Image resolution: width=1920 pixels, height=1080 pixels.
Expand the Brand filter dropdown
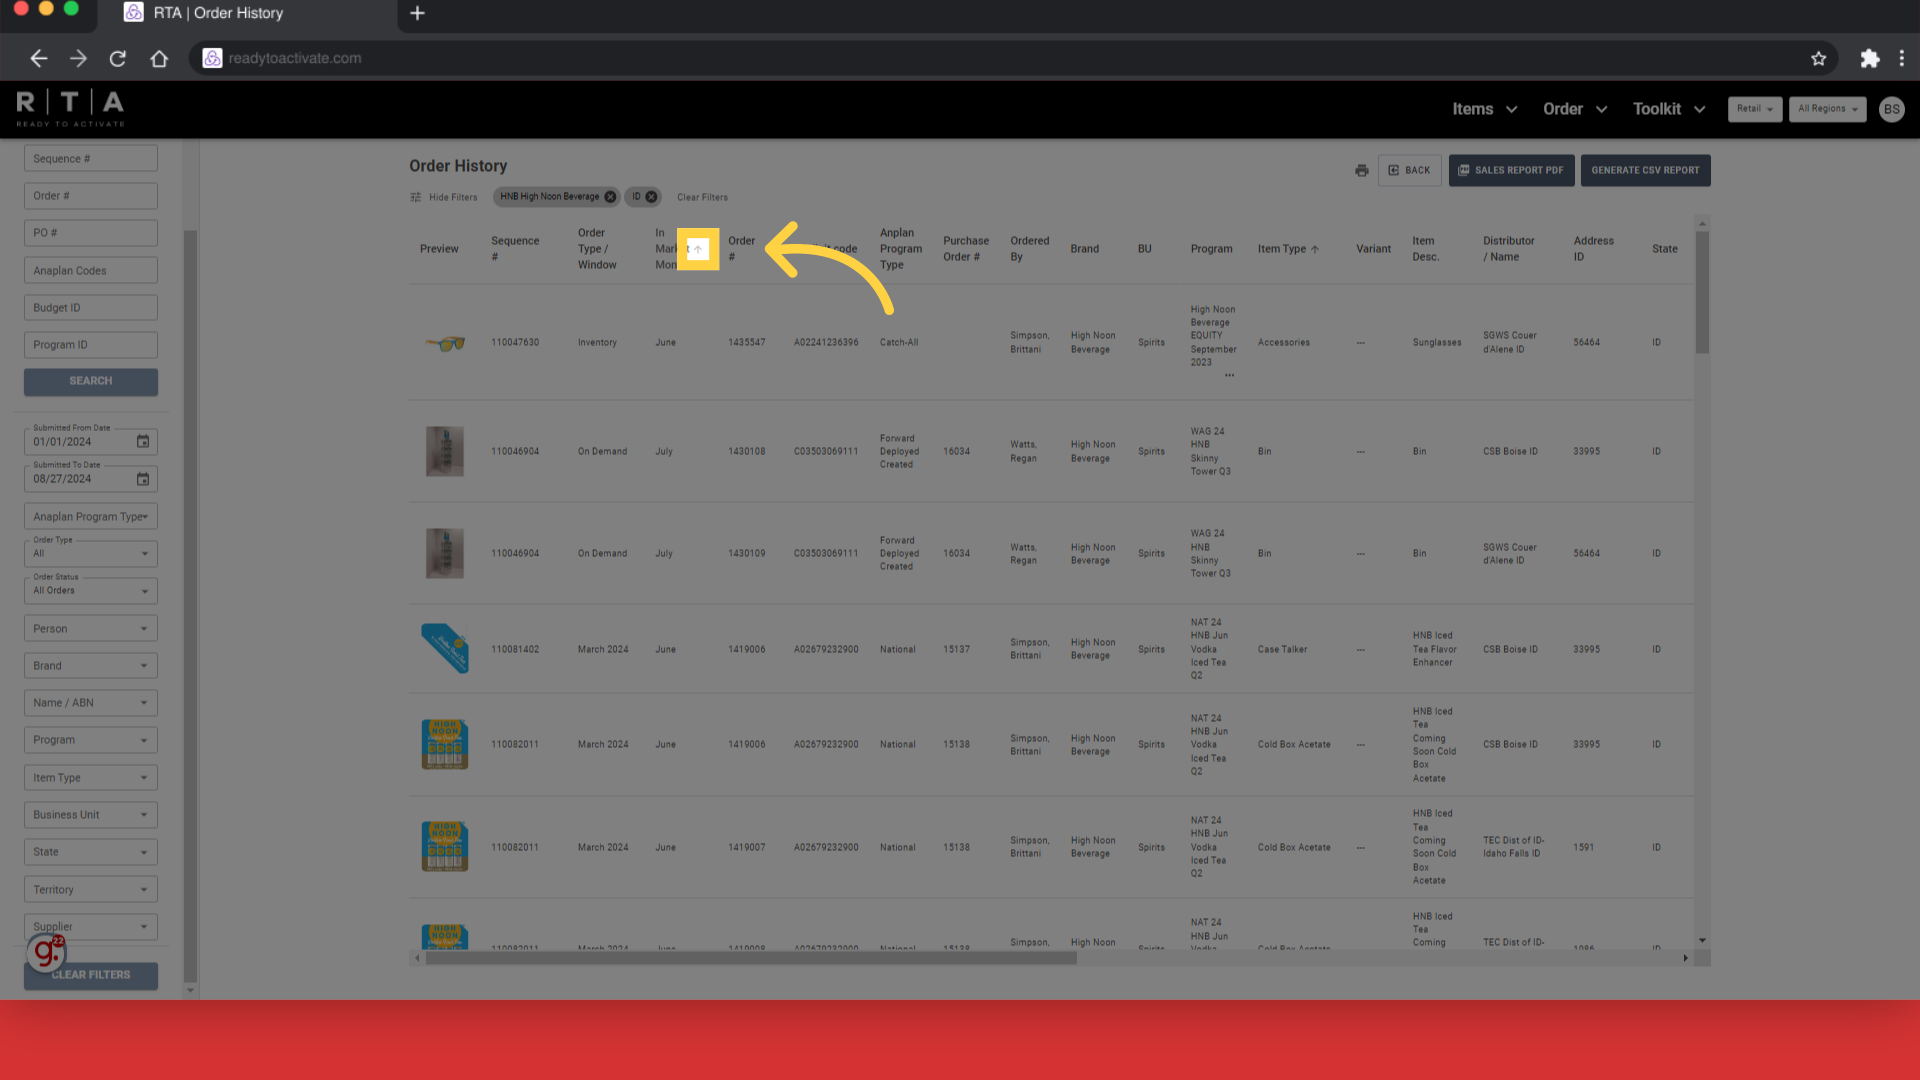click(x=90, y=666)
